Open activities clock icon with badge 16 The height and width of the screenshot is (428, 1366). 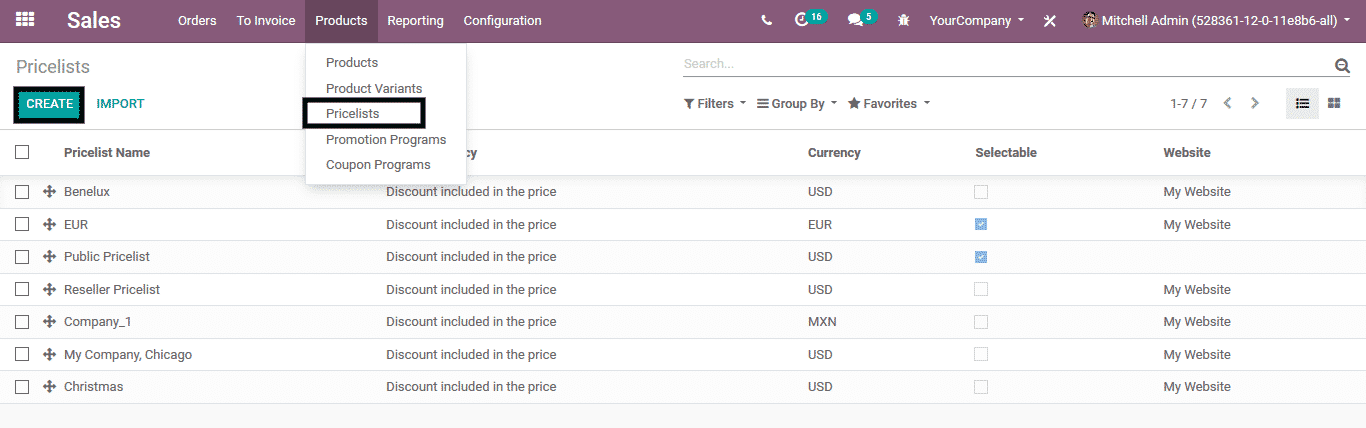point(801,20)
